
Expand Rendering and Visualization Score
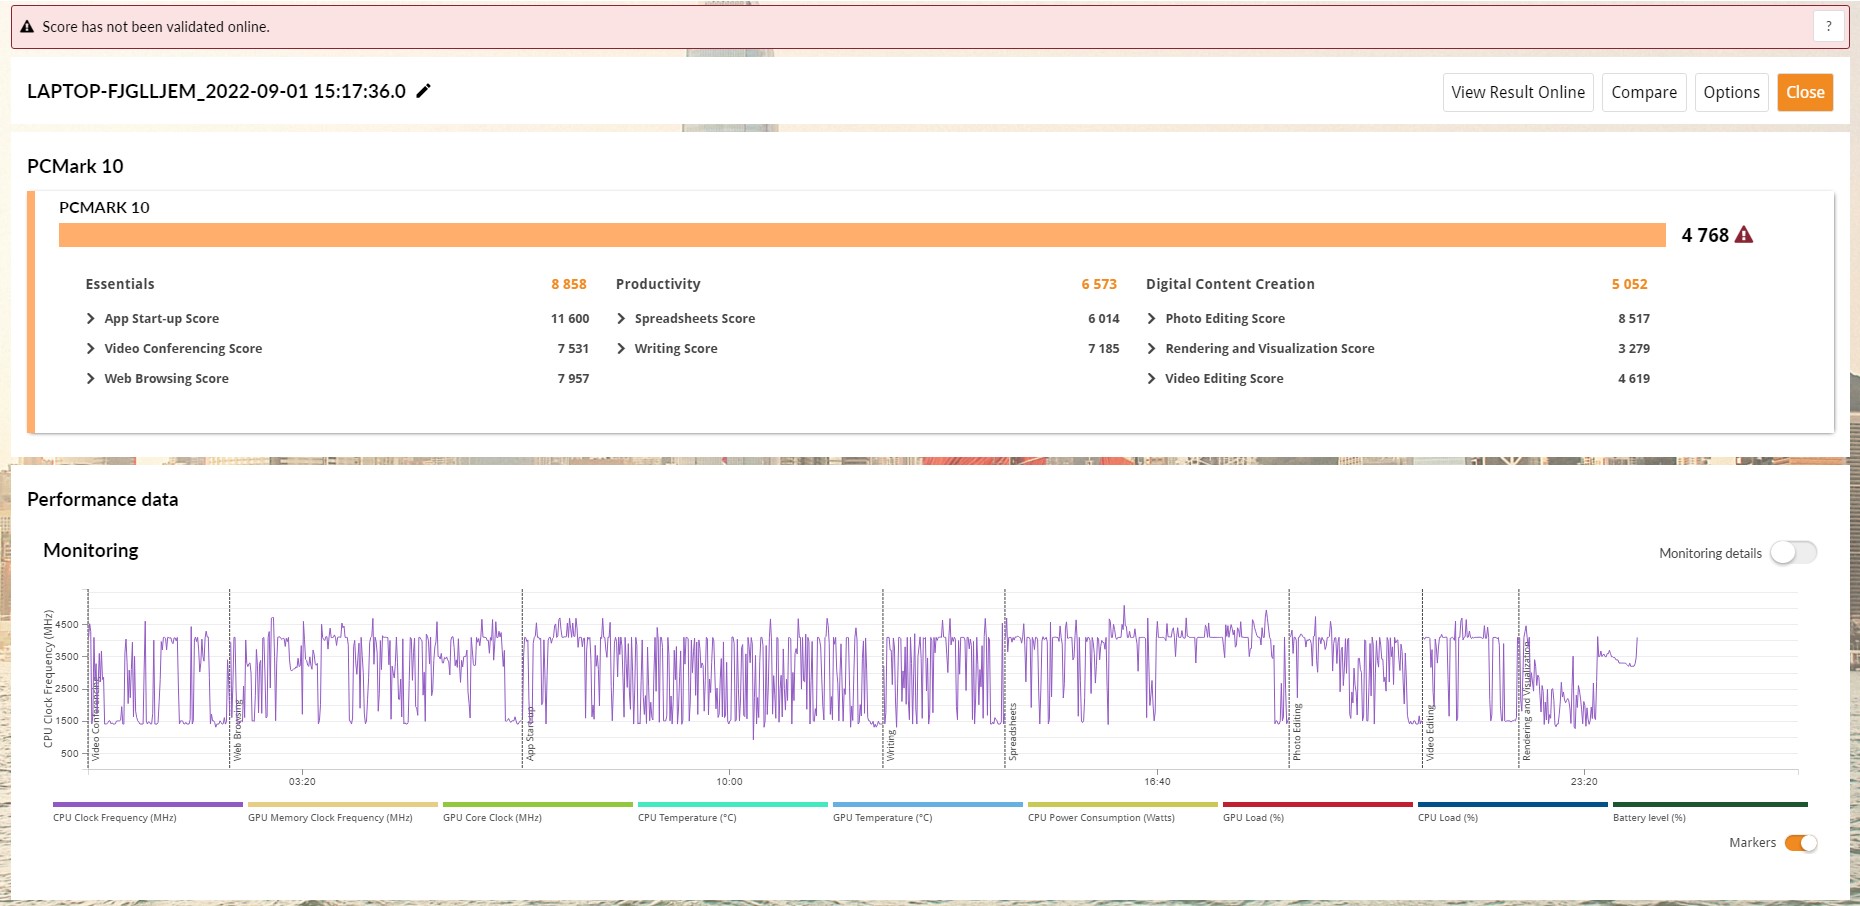point(1151,349)
